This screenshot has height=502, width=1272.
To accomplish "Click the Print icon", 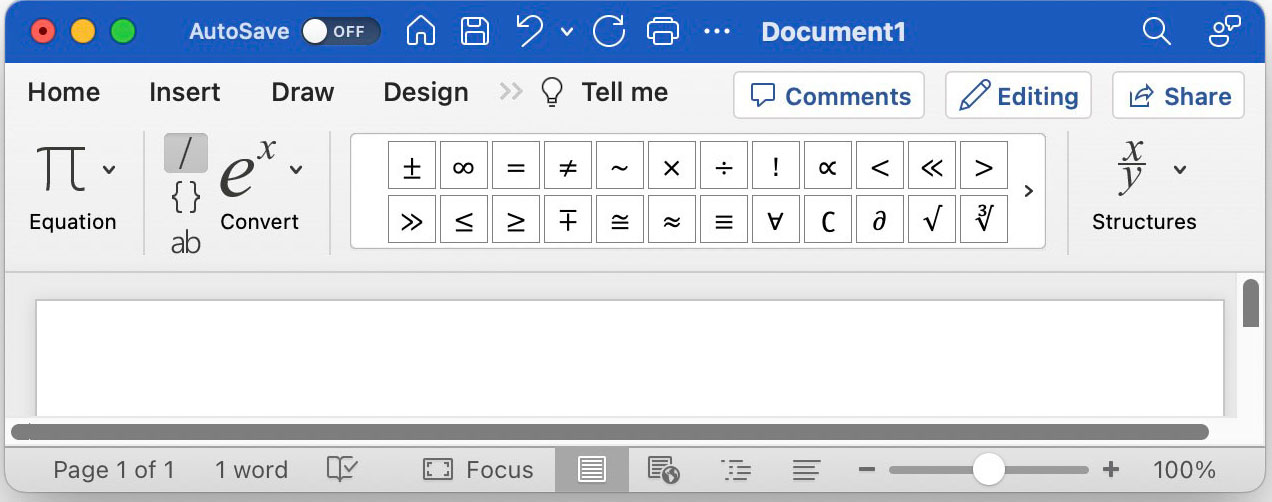I will tap(663, 31).
